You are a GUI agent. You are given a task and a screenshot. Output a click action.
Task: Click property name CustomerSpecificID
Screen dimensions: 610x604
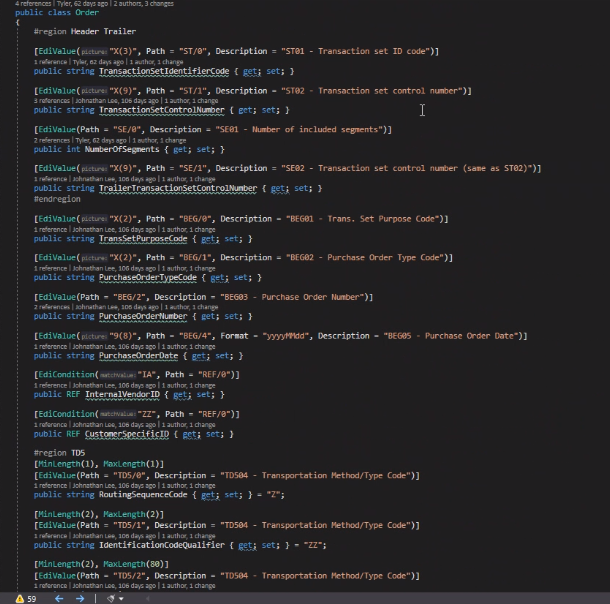[127, 434]
